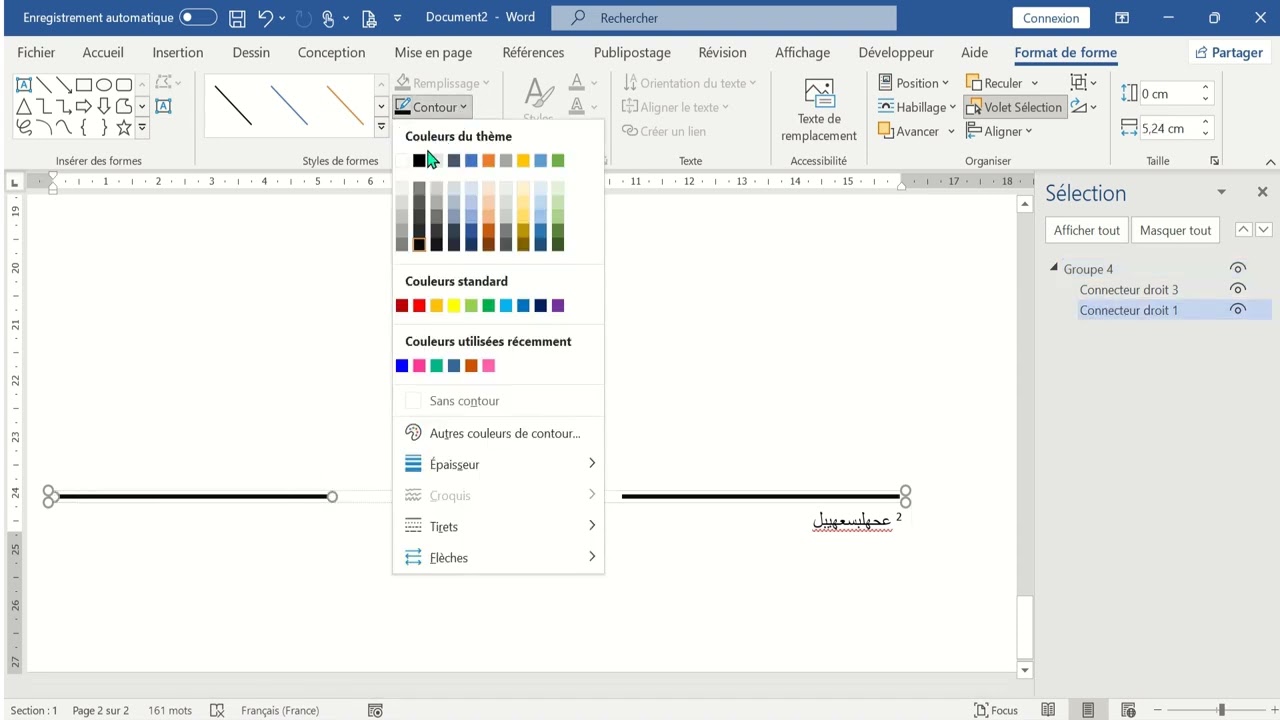The width and height of the screenshot is (1280, 720).
Task: Insert a text box shape icon
Action: [x=24, y=85]
